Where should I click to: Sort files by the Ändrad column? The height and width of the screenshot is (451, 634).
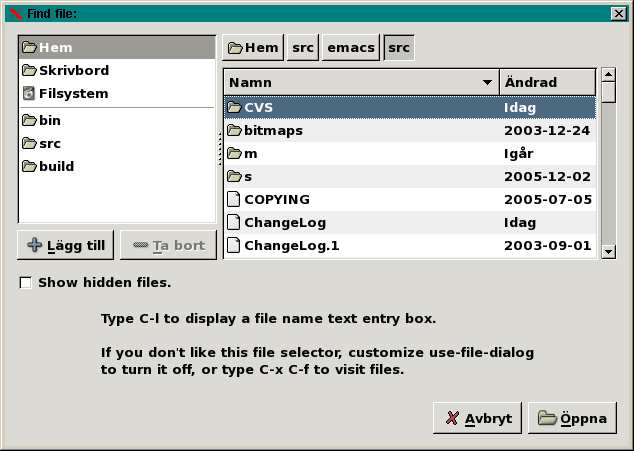[x=547, y=83]
